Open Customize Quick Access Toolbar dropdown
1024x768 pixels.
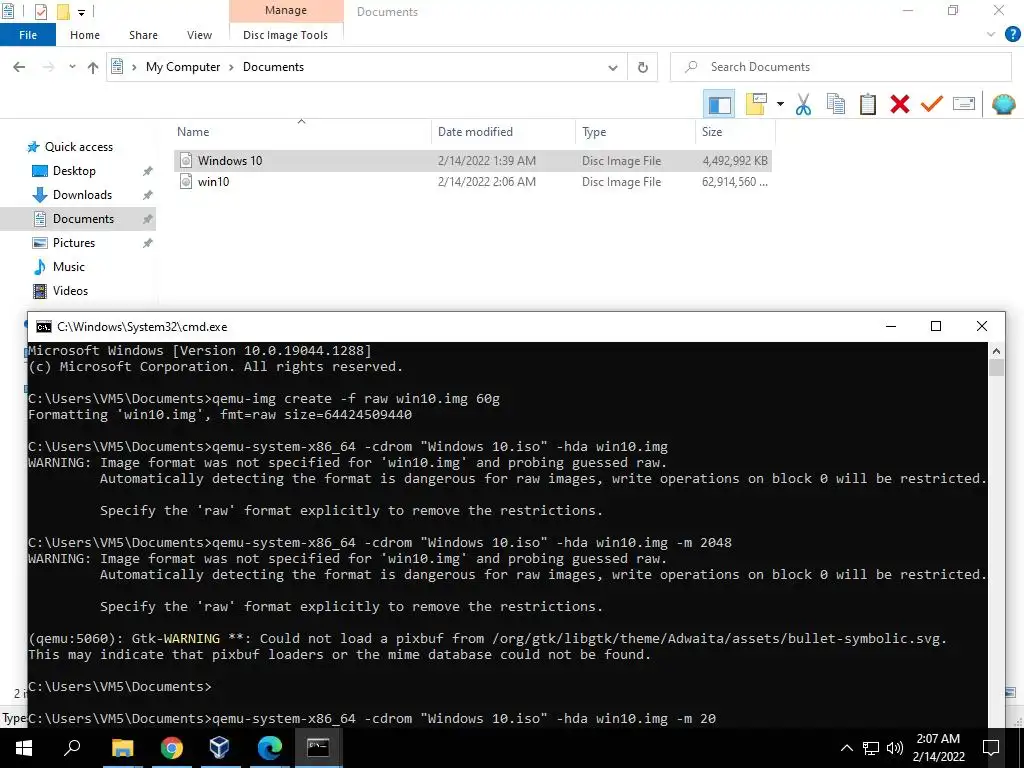coord(82,12)
